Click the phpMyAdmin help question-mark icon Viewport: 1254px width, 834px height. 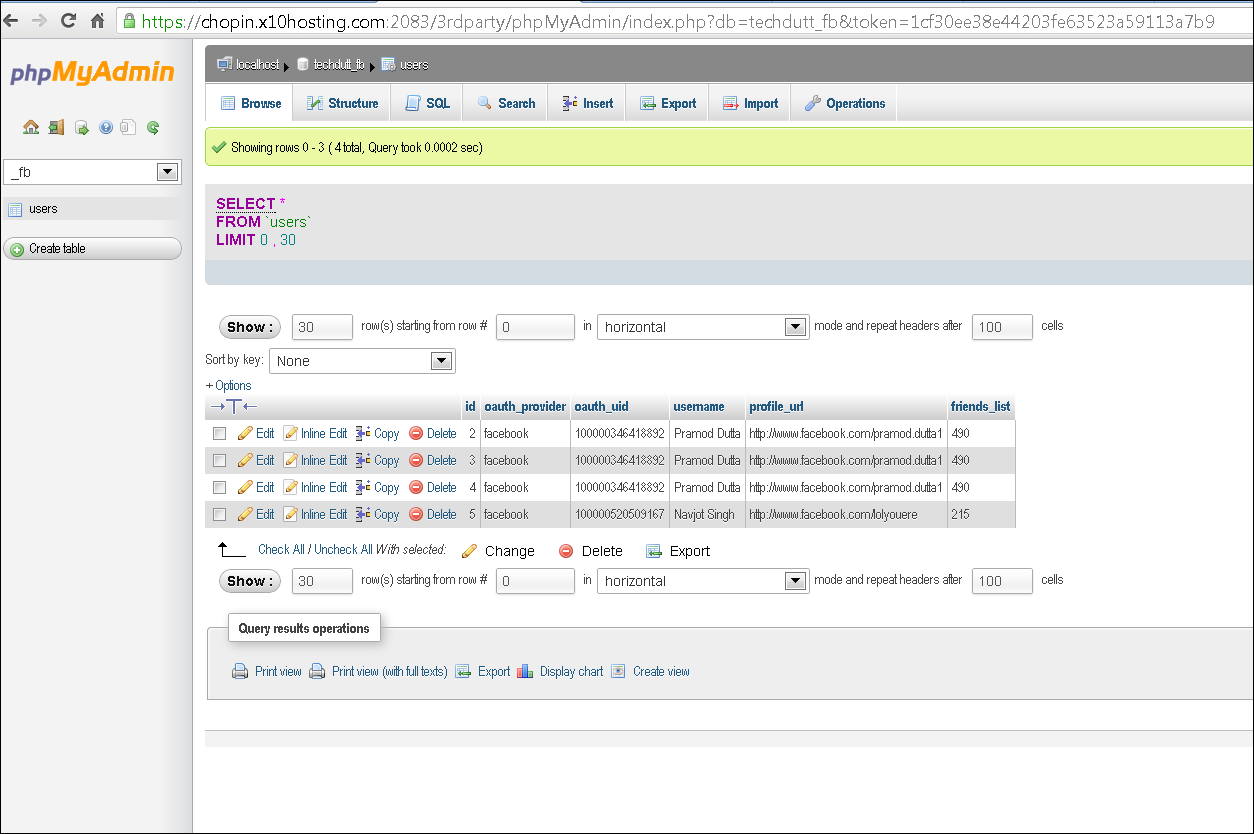click(x=105, y=127)
